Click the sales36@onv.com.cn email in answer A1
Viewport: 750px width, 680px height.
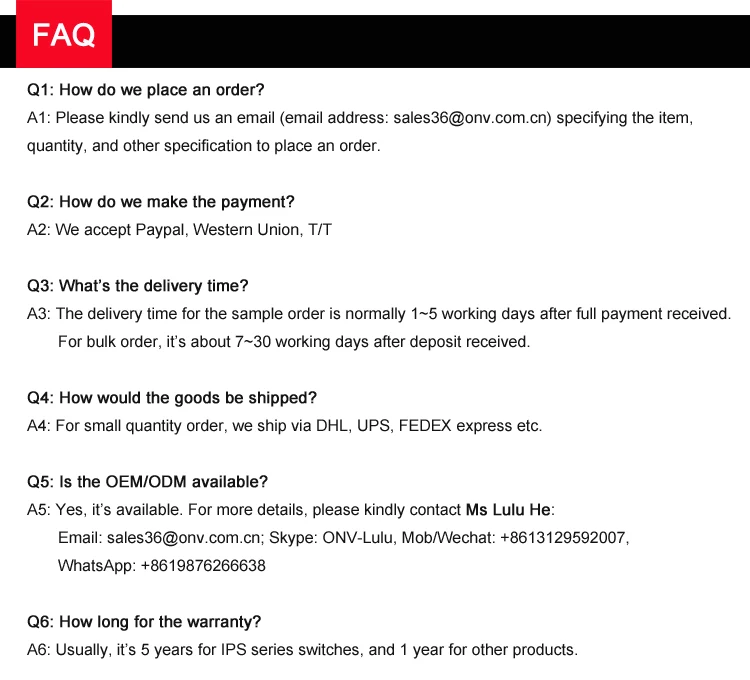tap(470, 118)
